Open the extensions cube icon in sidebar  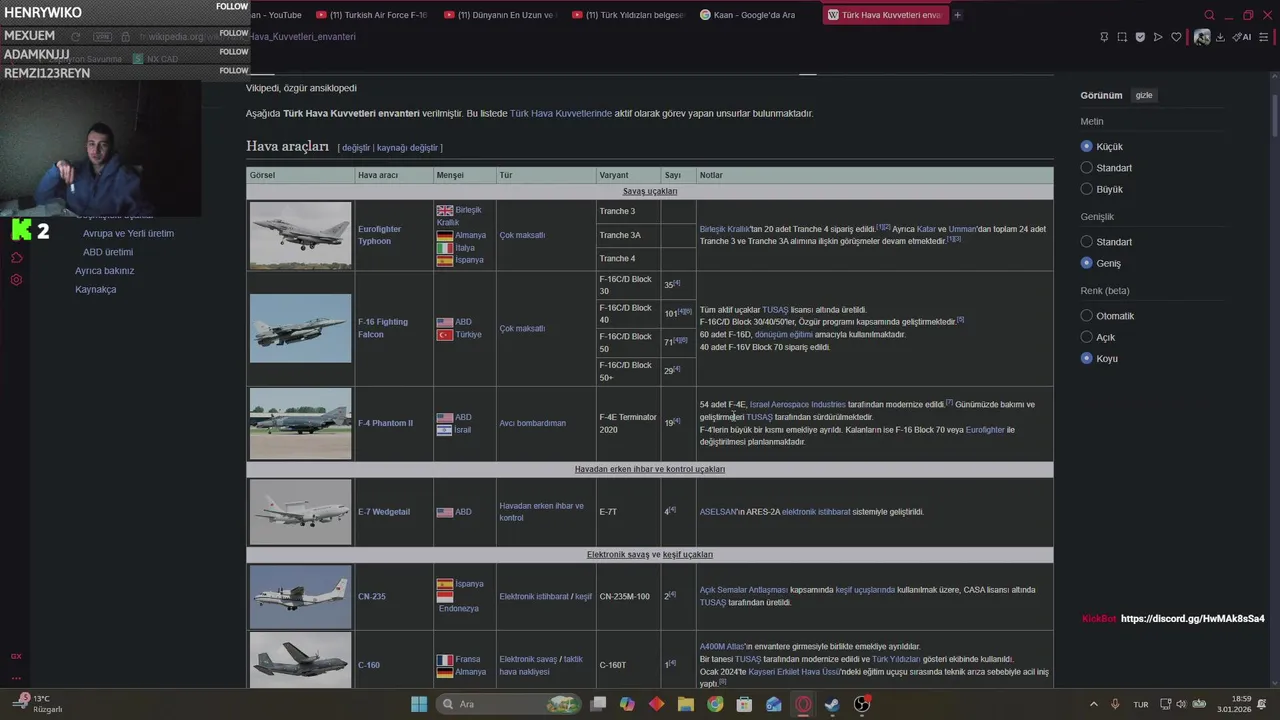(16, 257)
